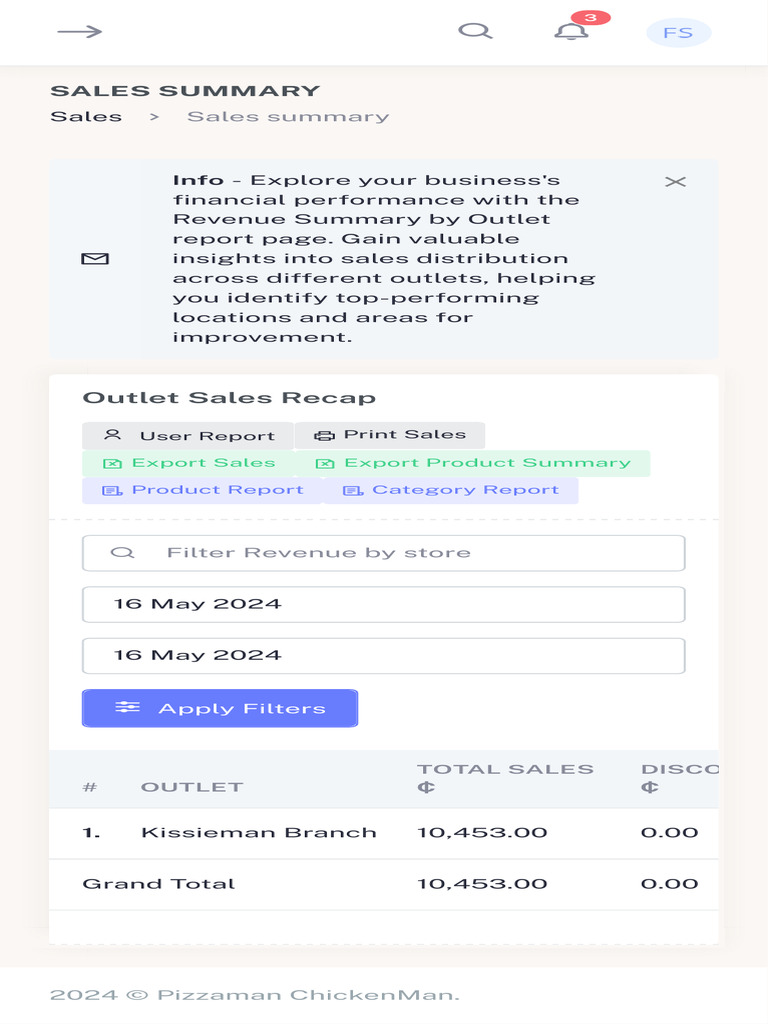Viewport: 768px width, 1024px height.
Task: Focus the Filter Revenue by store field
Action: (x=383, y=553)
